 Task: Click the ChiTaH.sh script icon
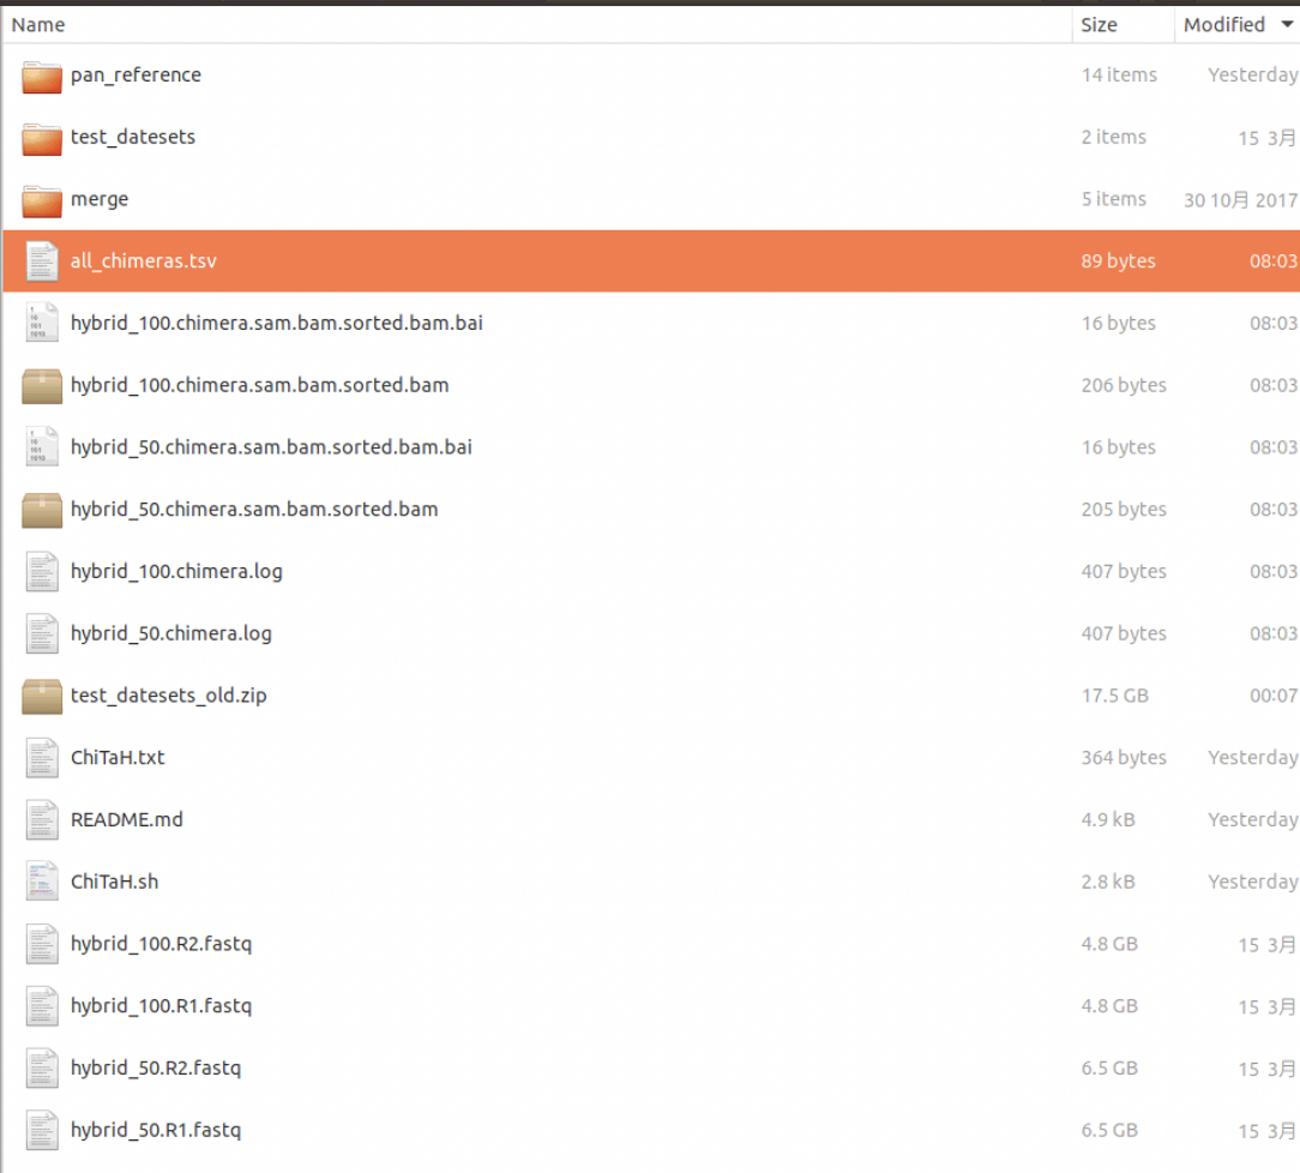coord(42,882)
